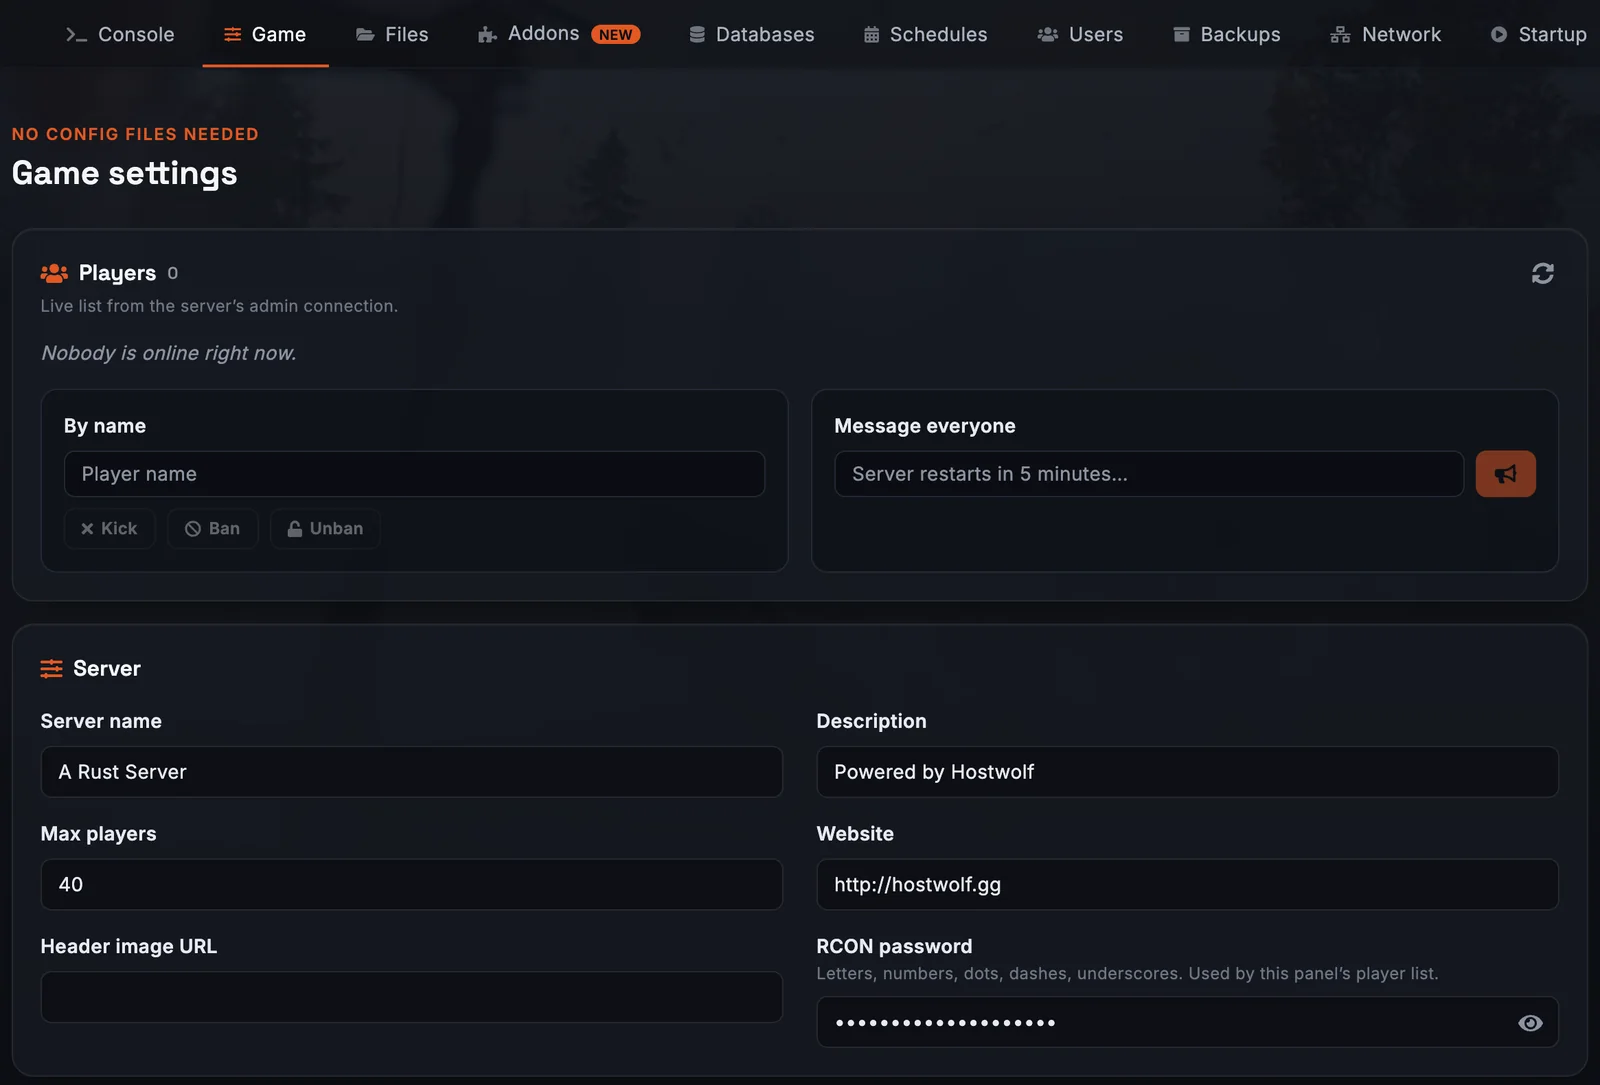The height and width of the screenshot is (1085, 1600).
Task: Click the Kick button
Action: pos(109,529)
